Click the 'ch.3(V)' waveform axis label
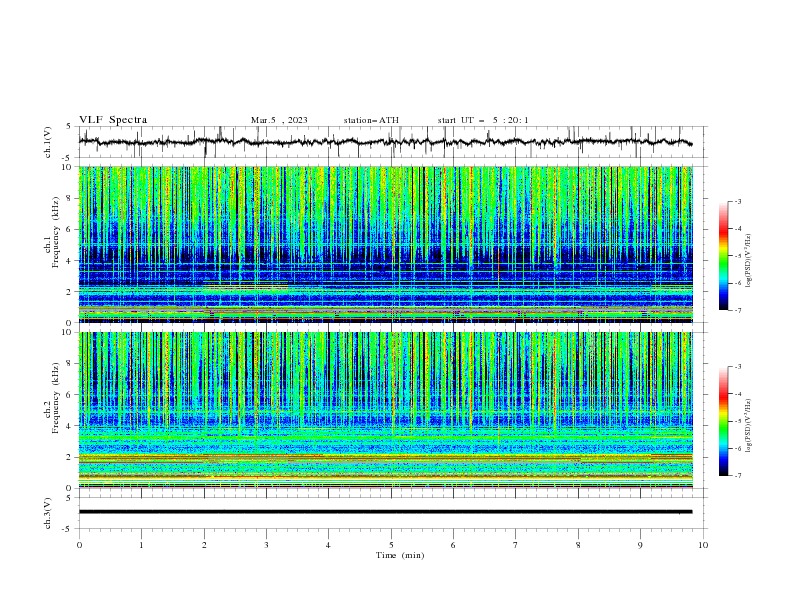Image resolution: width=792 pixels, height=612 pixels. tap(47, 513)
